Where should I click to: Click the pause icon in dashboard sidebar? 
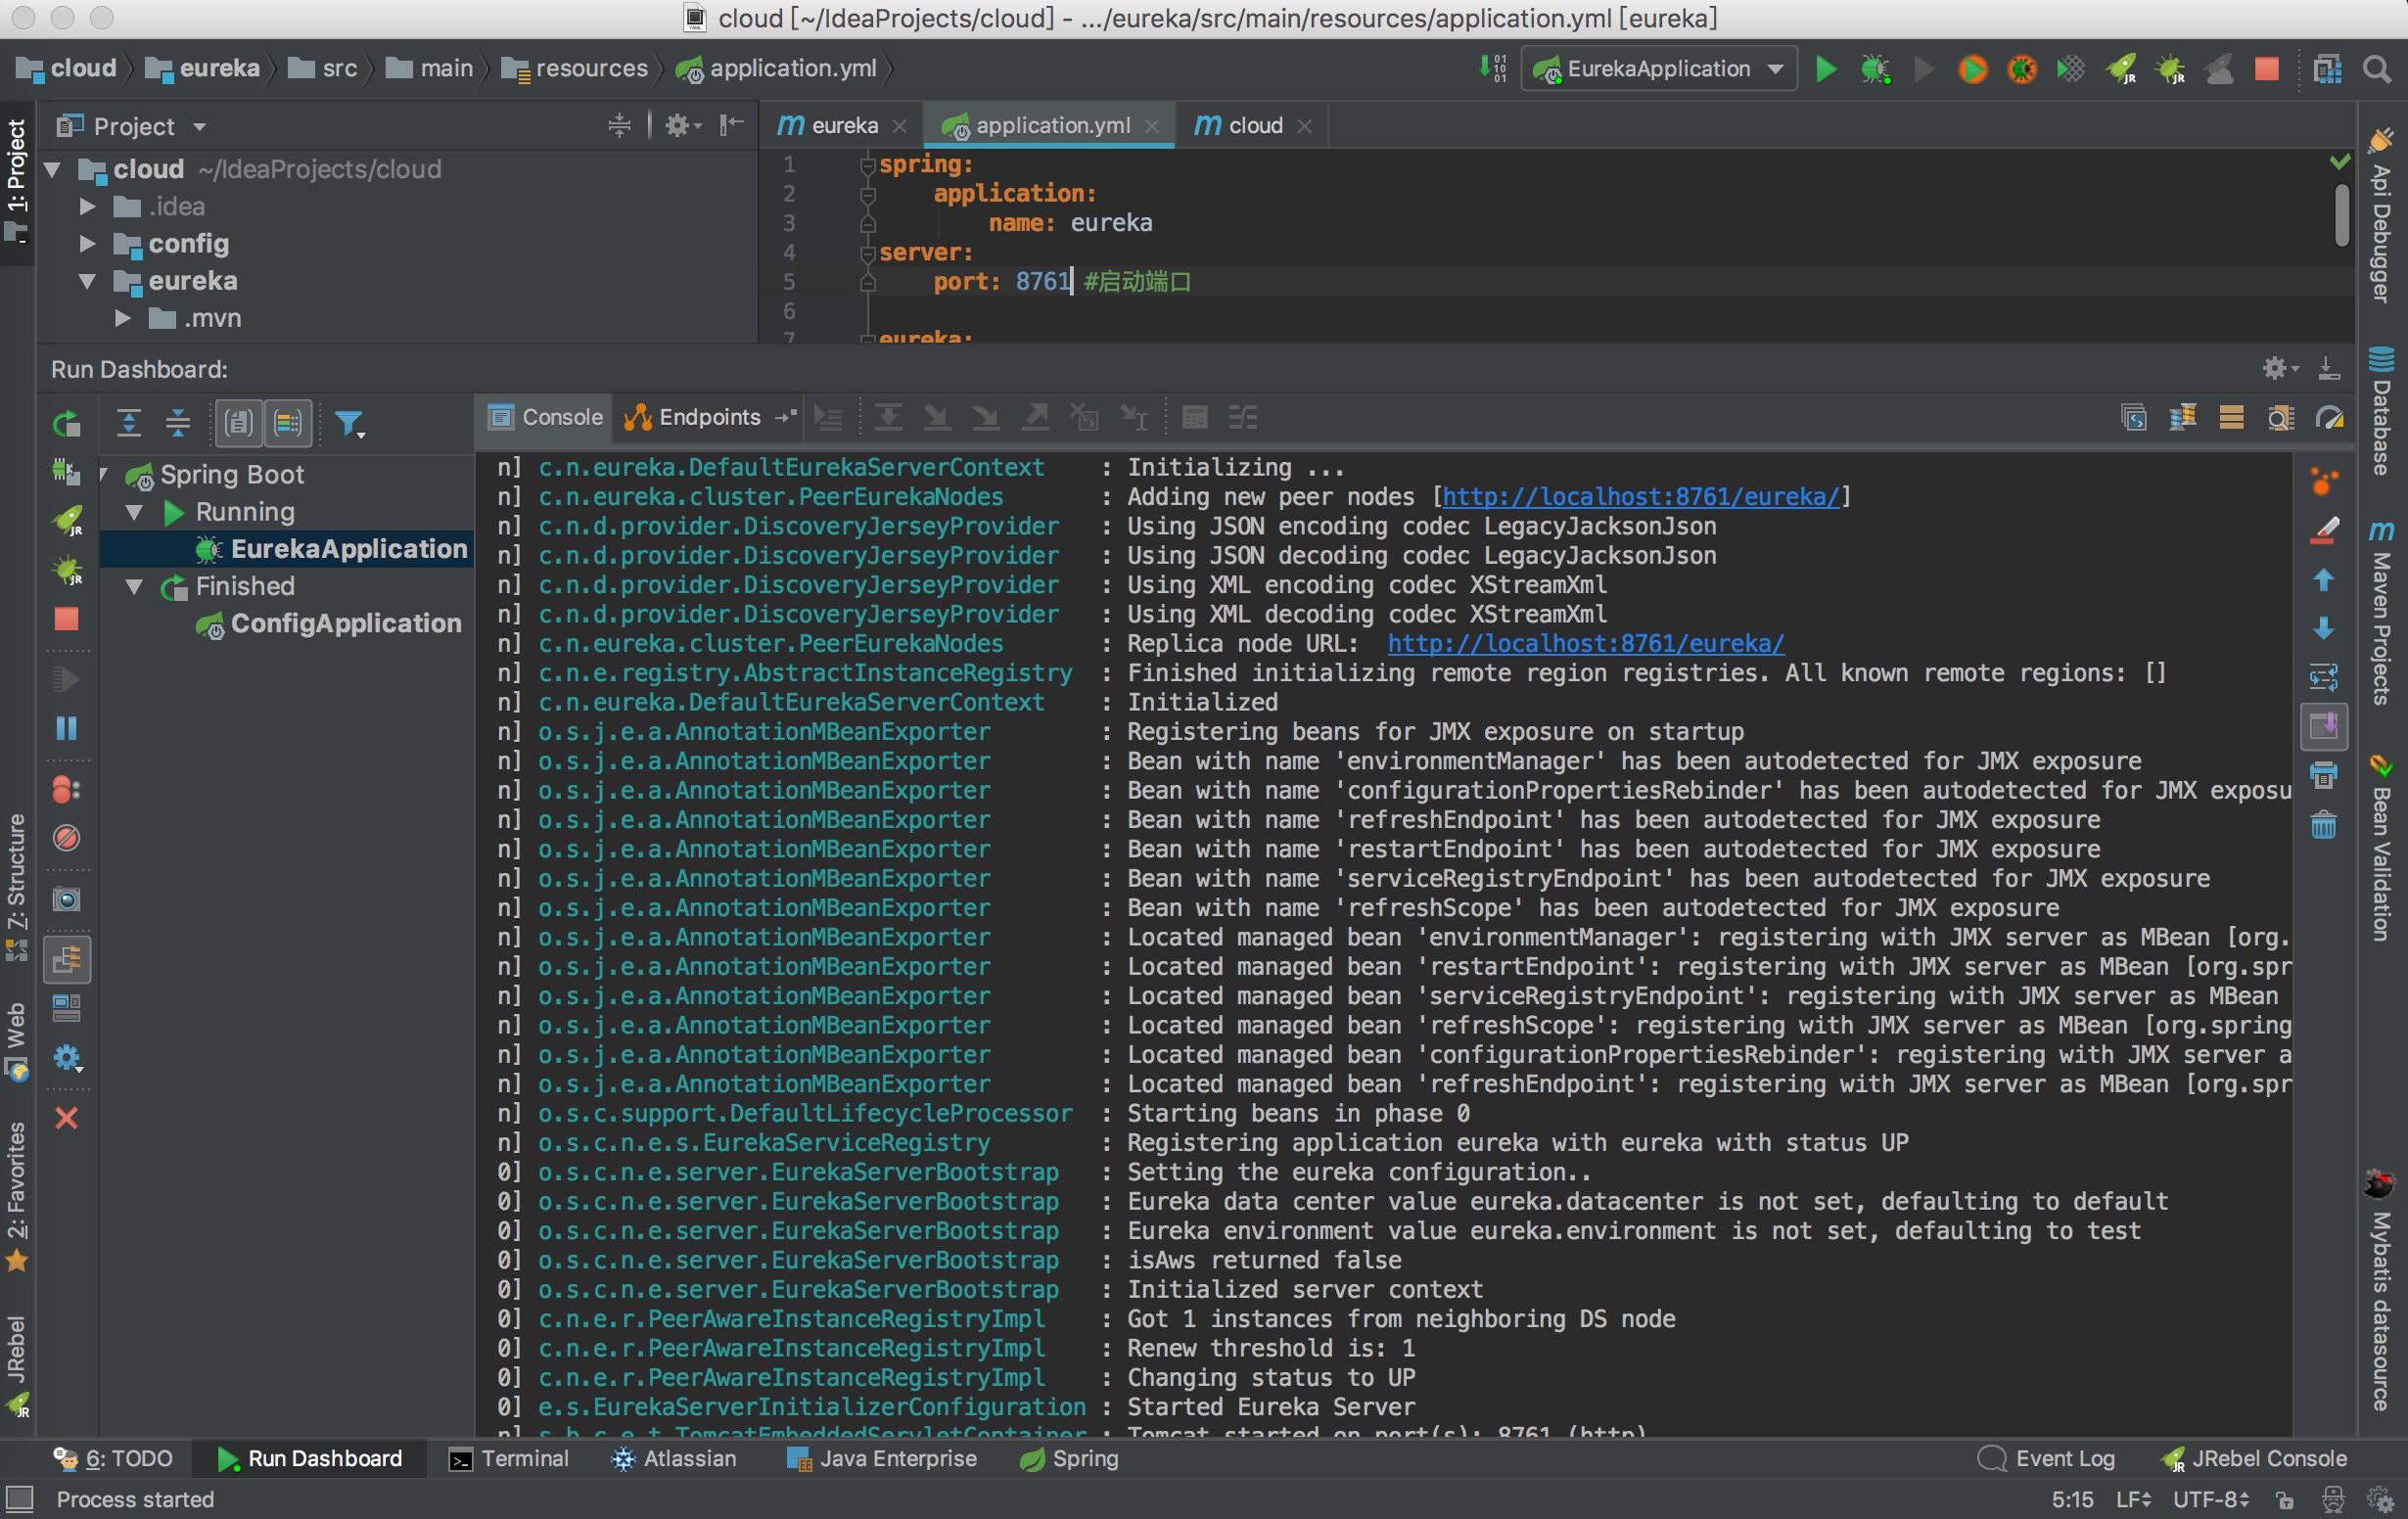[67, 728]
